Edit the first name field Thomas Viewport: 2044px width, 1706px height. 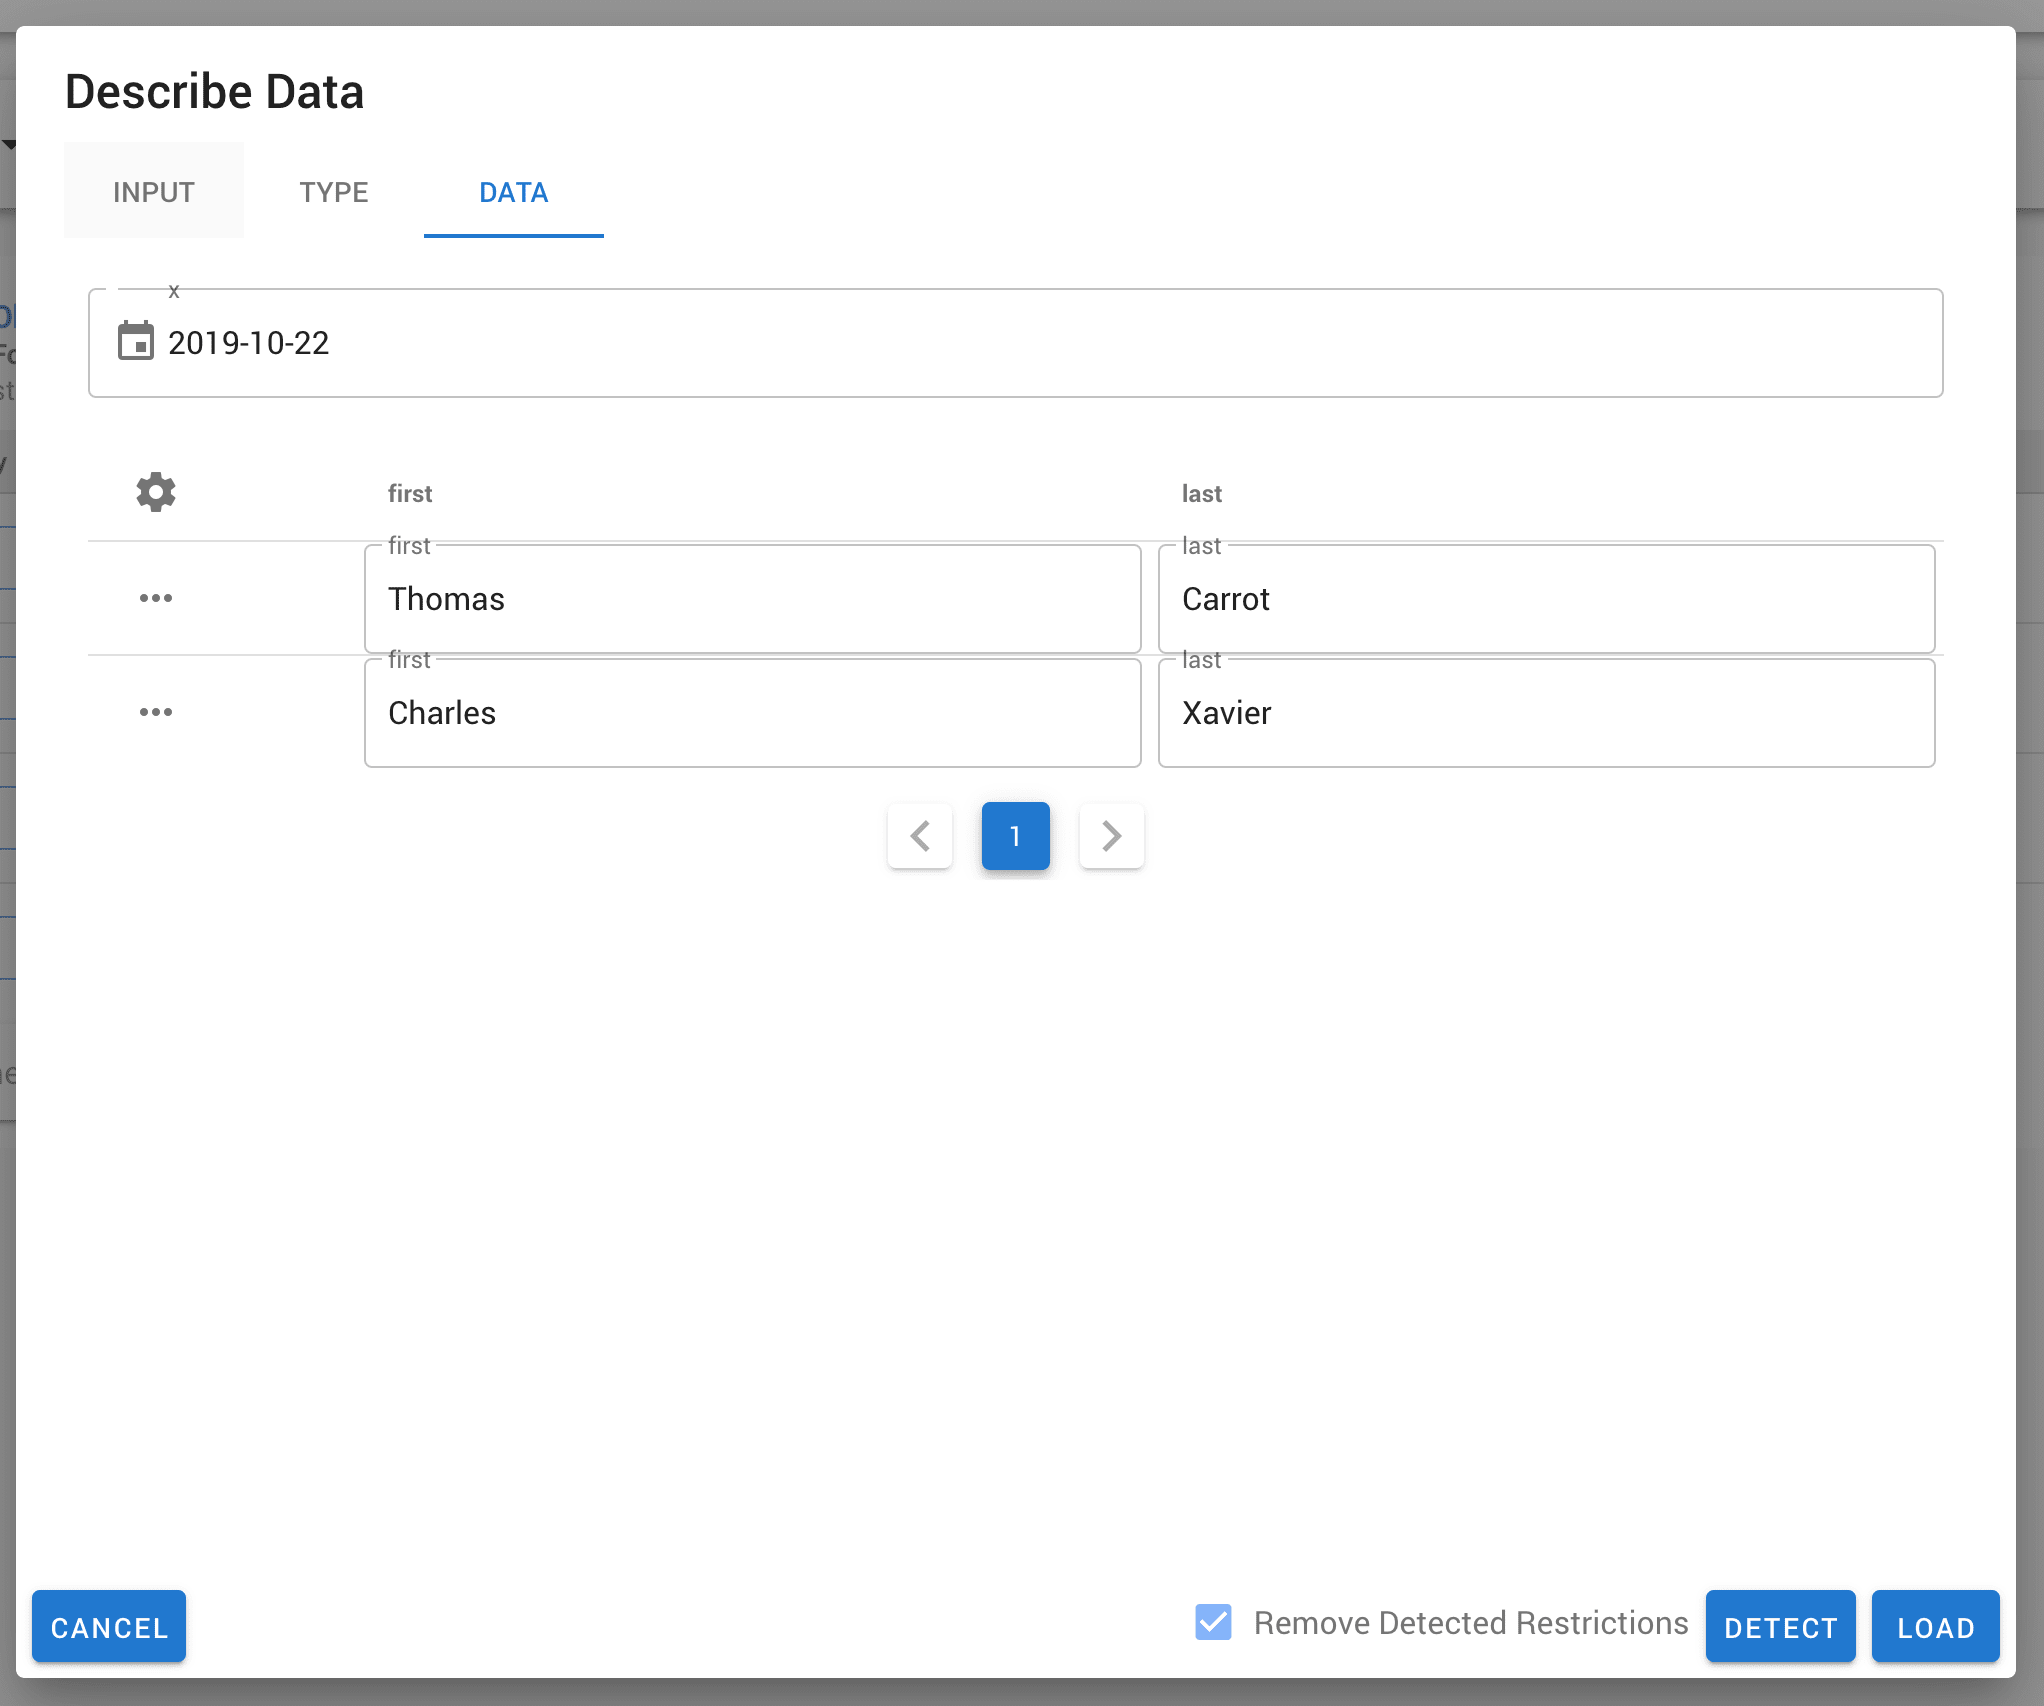[752, 599]
